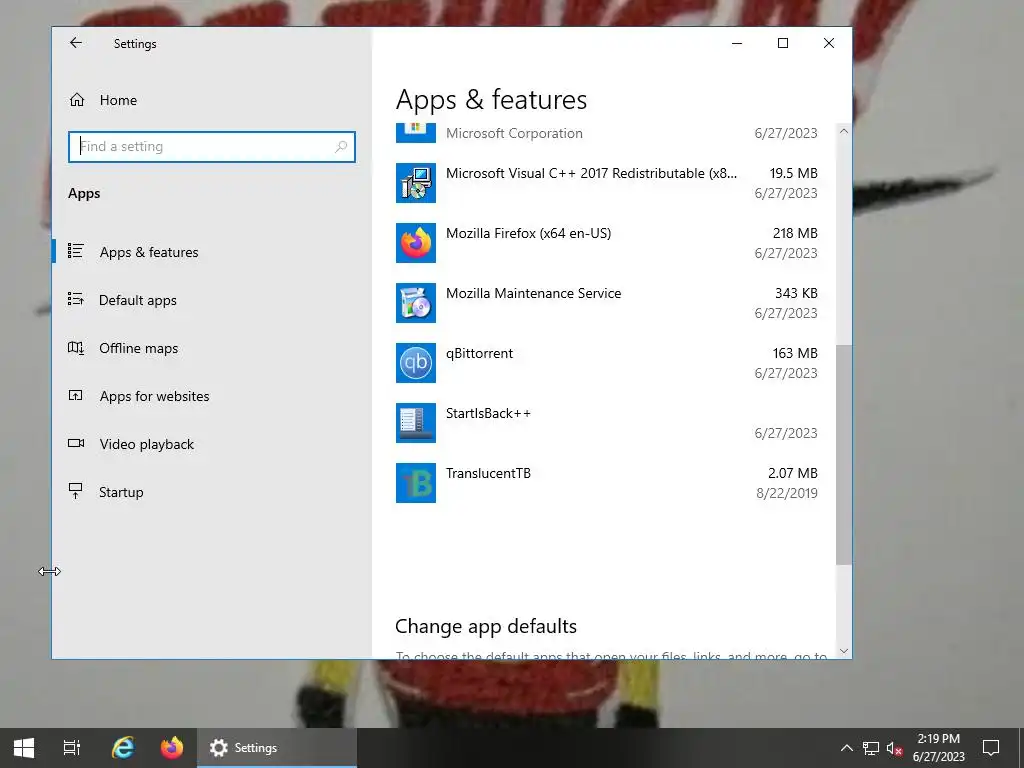Click the vertical scrollbar thumb

844,455
